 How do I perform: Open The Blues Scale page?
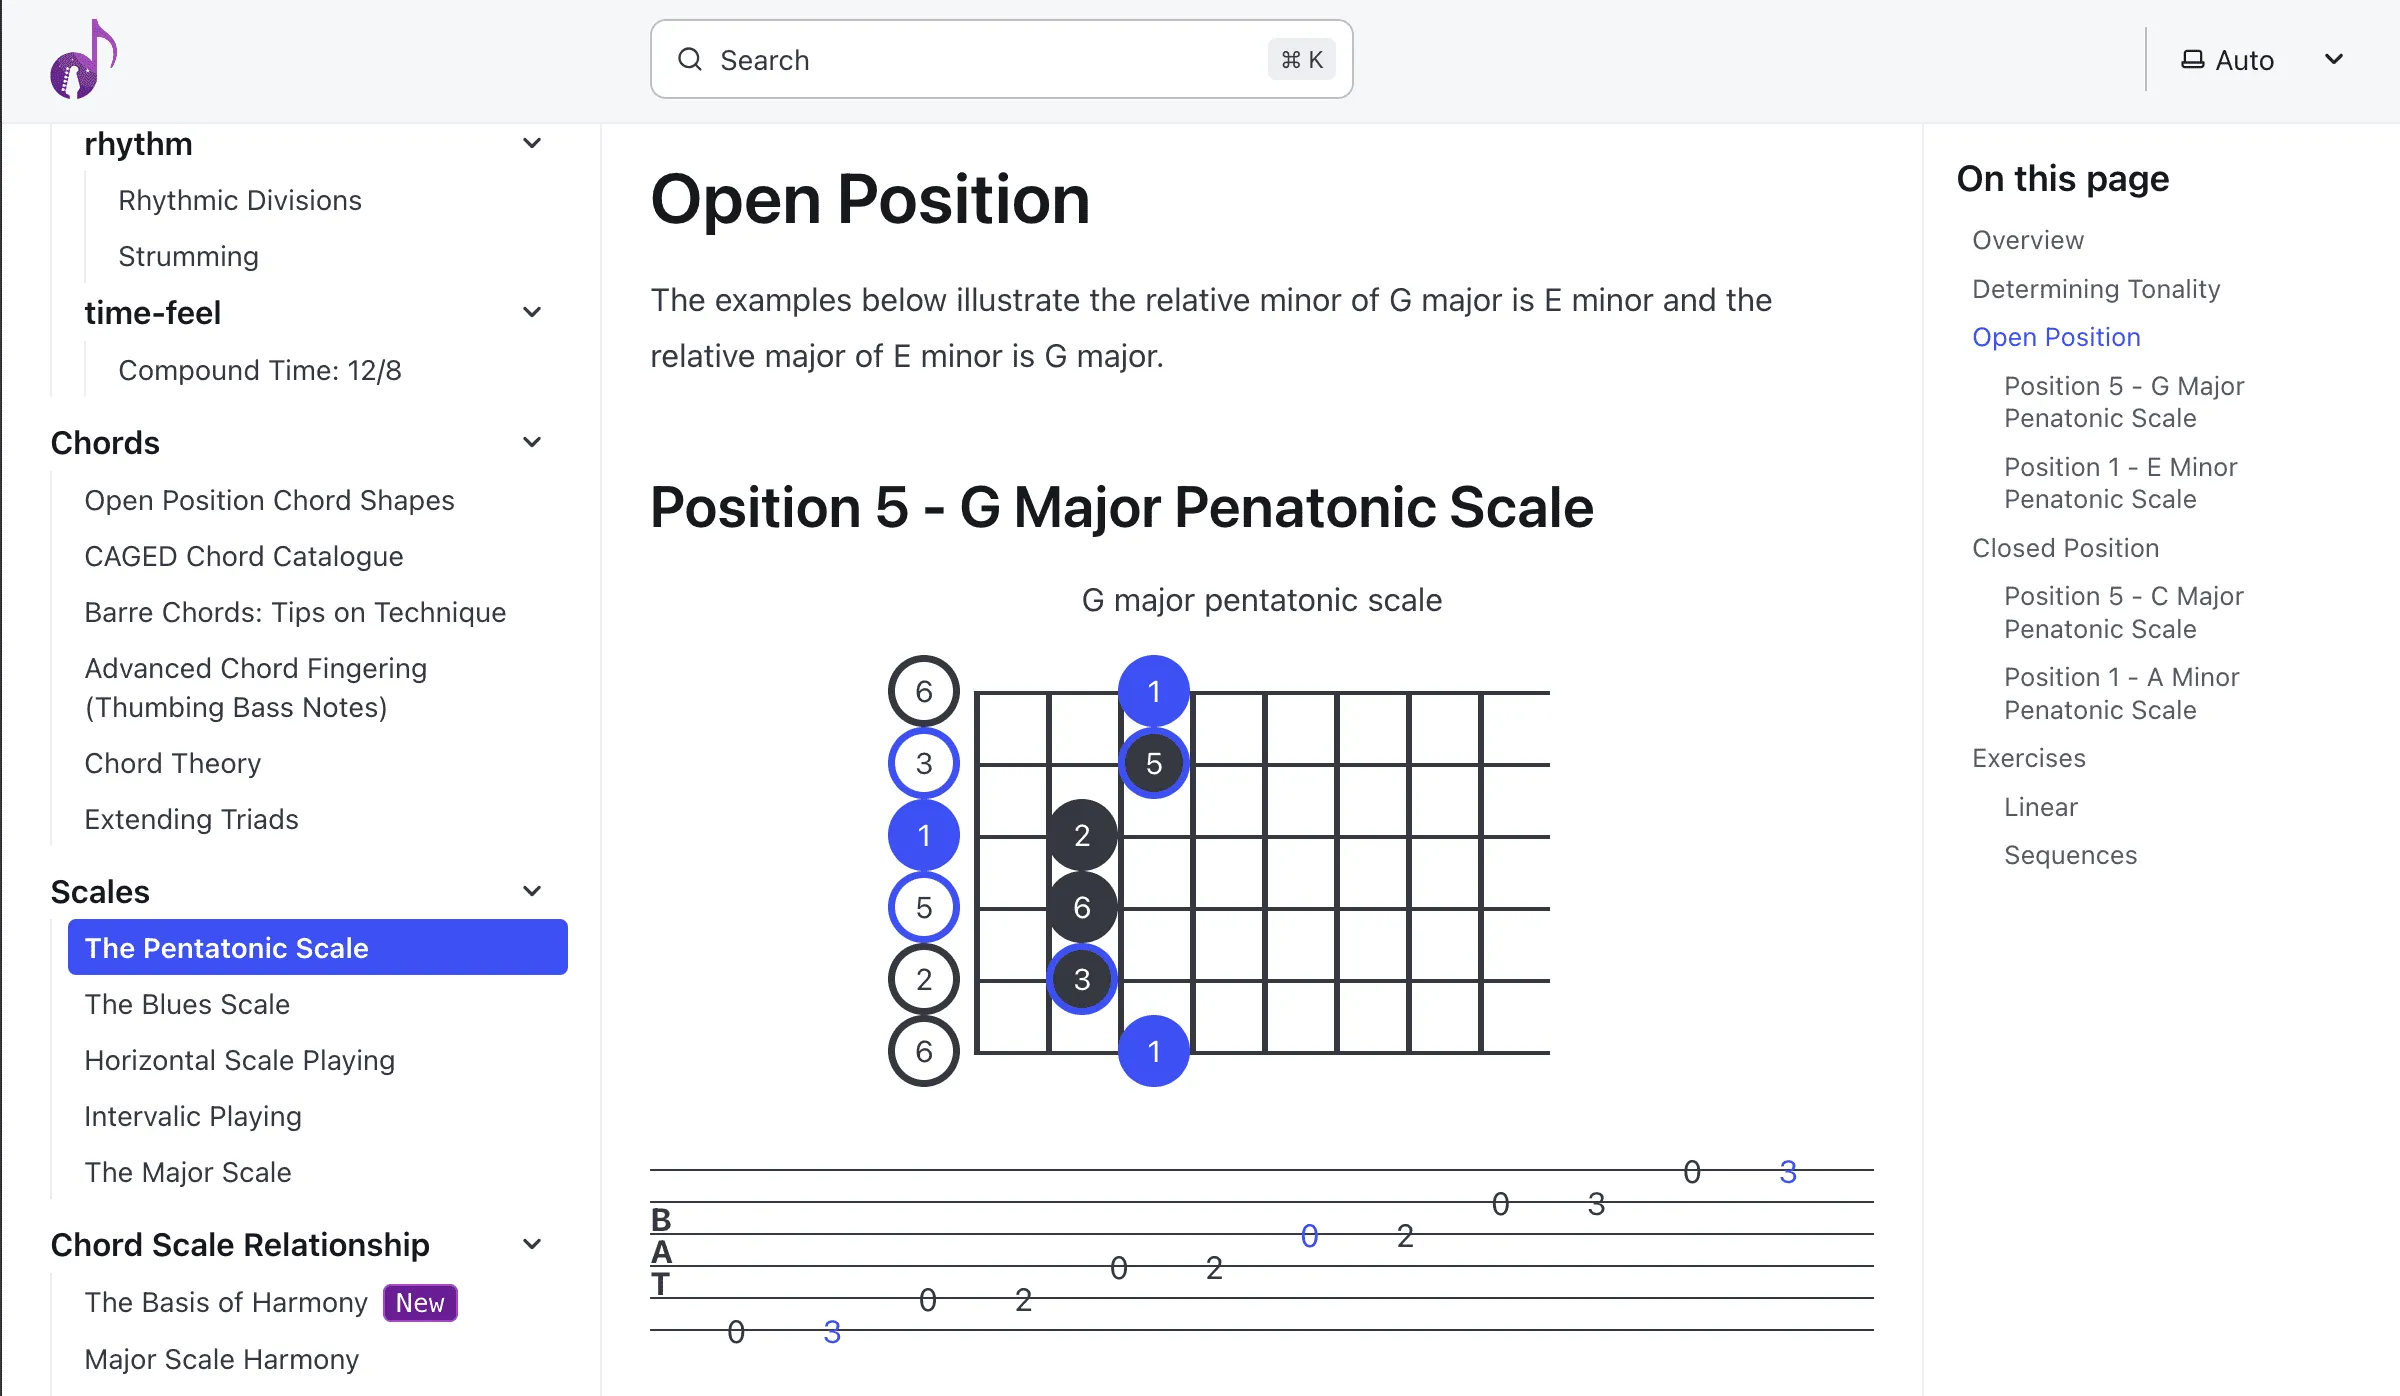click(187, 1003)
